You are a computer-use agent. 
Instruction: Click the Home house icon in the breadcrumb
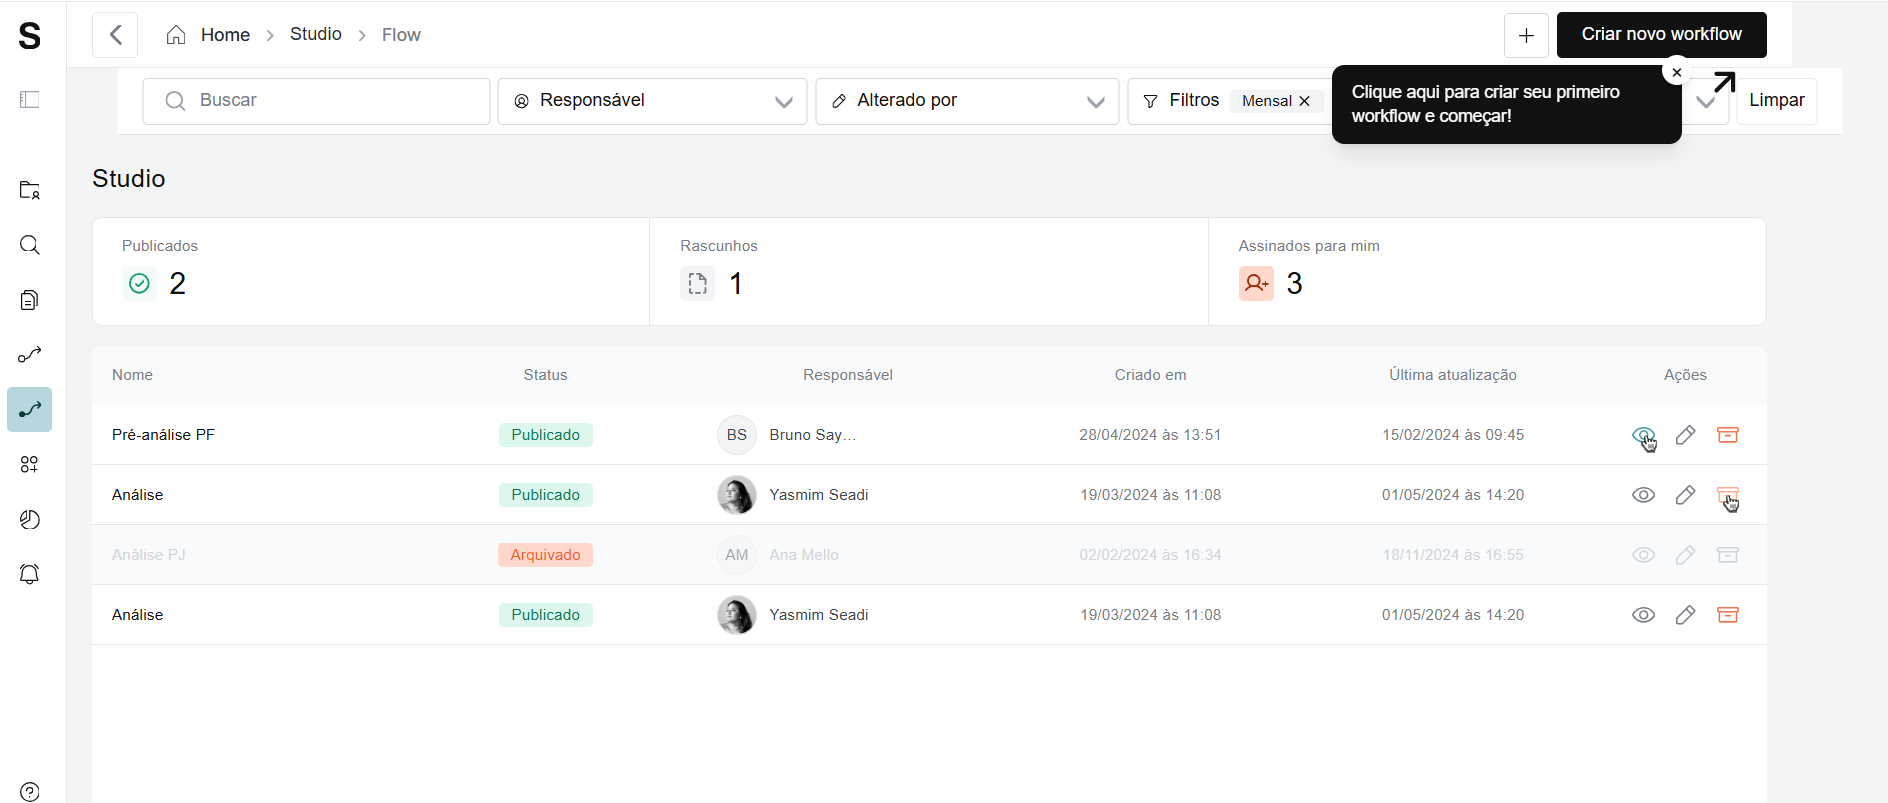[176, 35]
